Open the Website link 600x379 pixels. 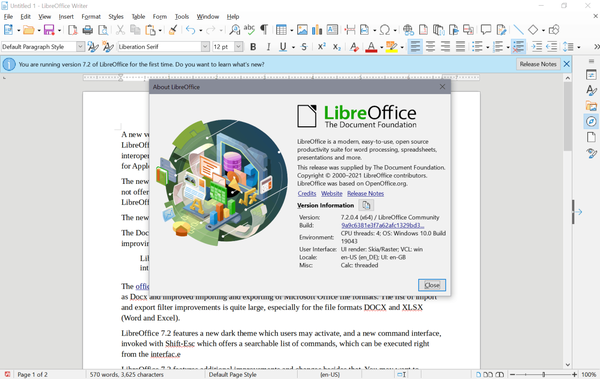(332, 194)
